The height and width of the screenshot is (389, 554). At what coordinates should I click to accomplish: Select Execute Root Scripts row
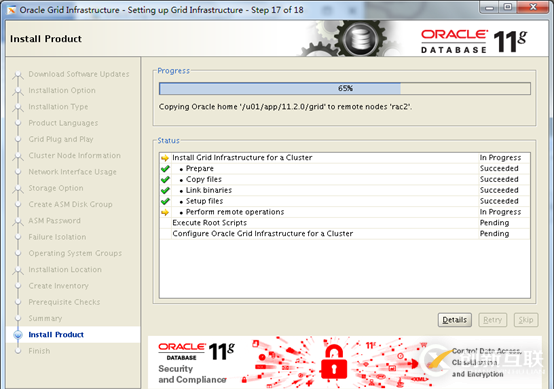[x=345, y=223]
